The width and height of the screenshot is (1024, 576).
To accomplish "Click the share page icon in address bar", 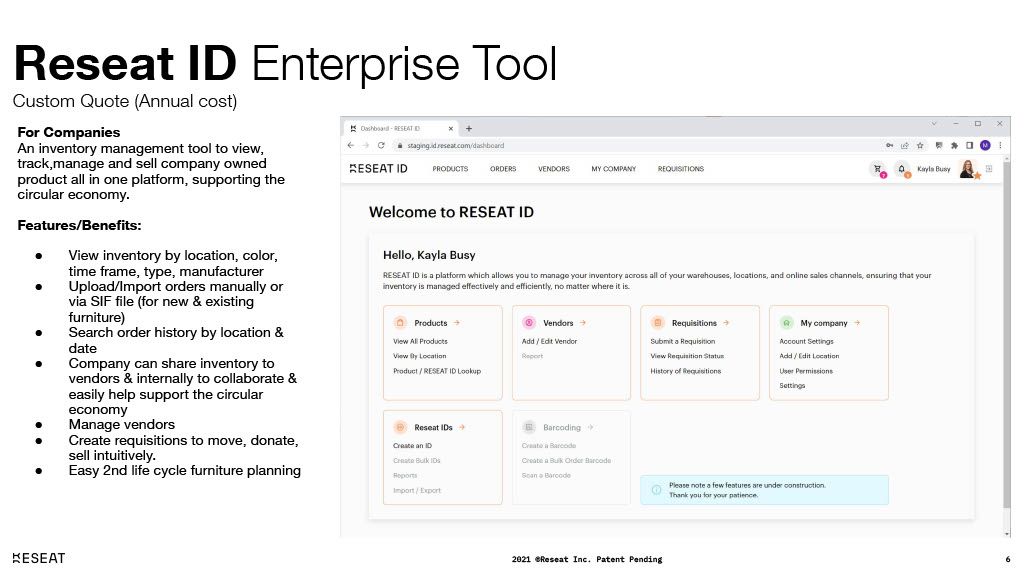I will coord(904,146).
